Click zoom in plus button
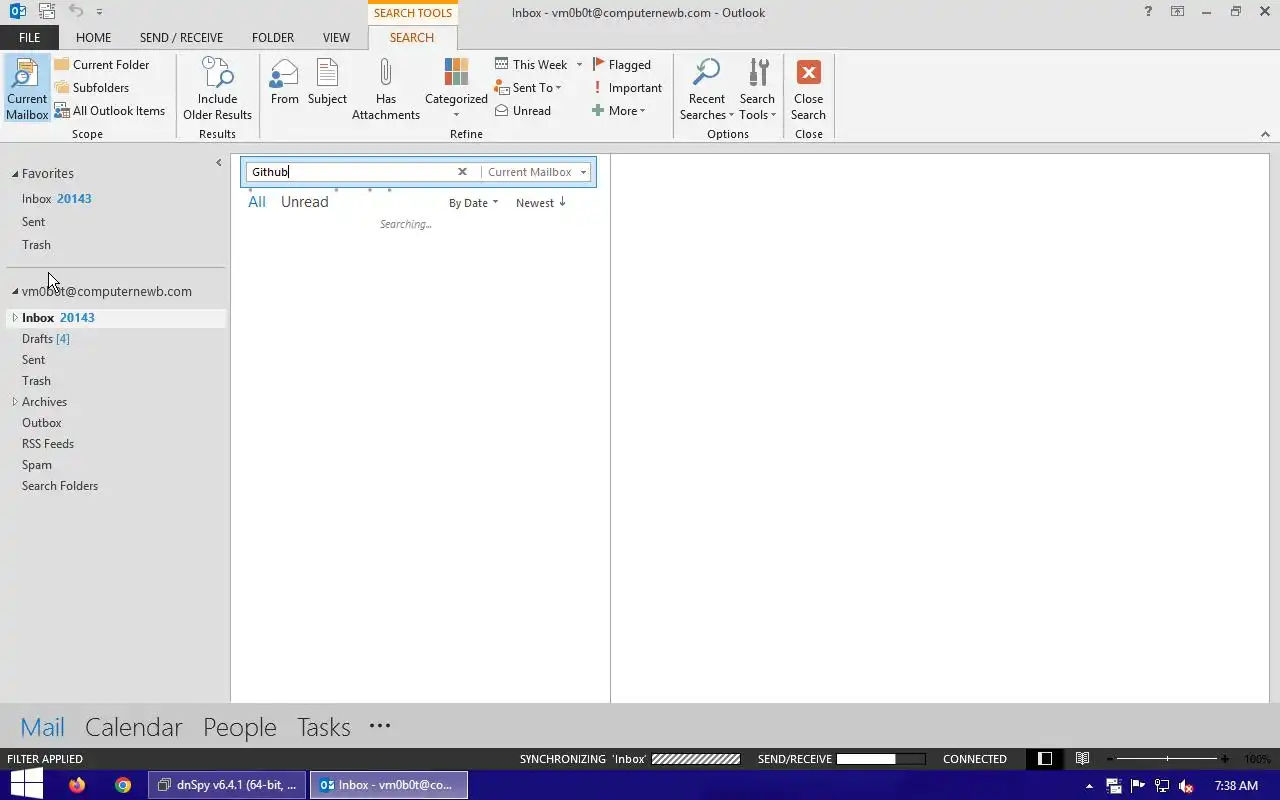1280x800 pixels. (1225, 759)
